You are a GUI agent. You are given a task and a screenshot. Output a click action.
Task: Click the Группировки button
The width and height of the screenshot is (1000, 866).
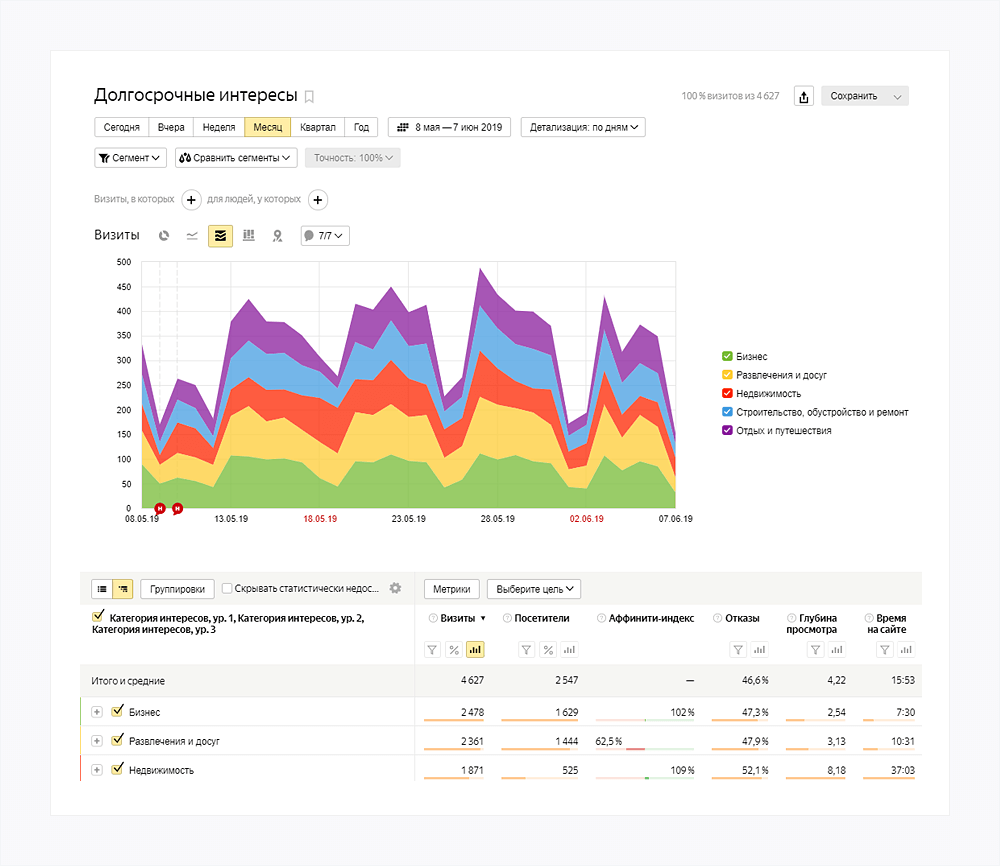[x=177, y=589]
